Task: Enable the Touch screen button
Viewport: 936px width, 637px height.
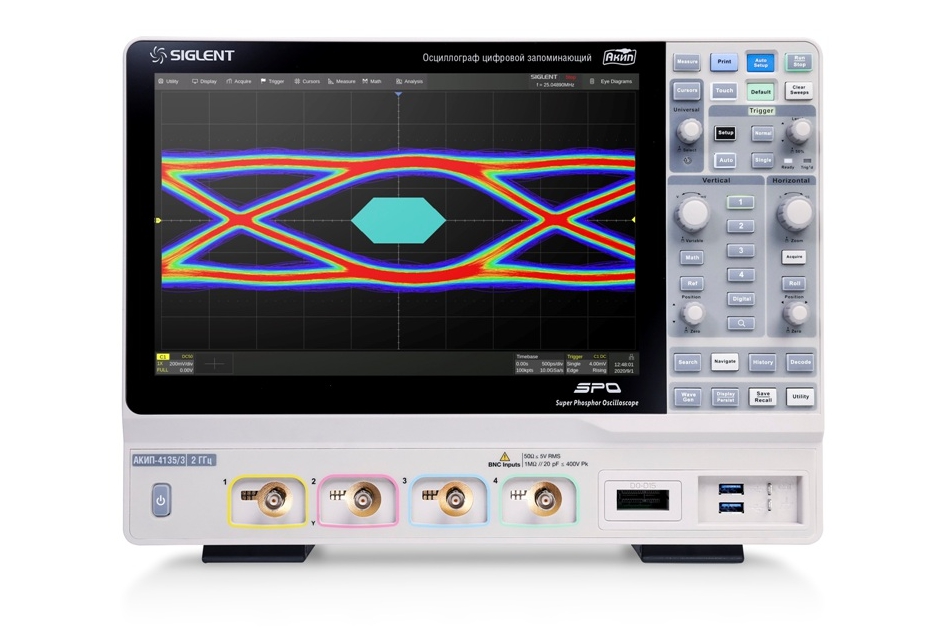Action: click(724, 91)
